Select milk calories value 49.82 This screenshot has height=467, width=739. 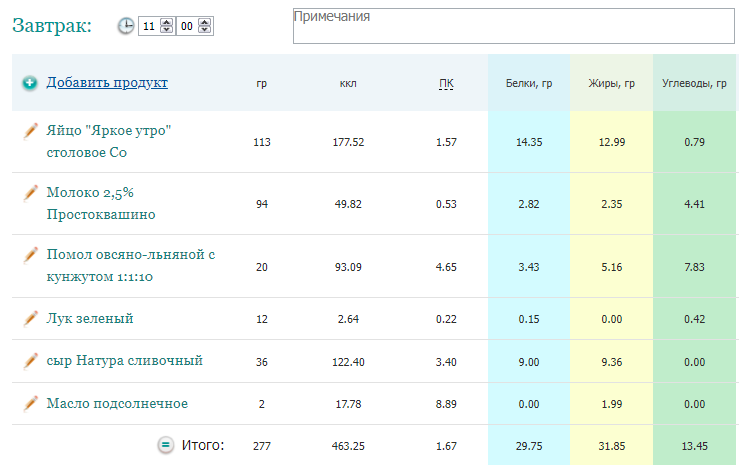[348, 205]
